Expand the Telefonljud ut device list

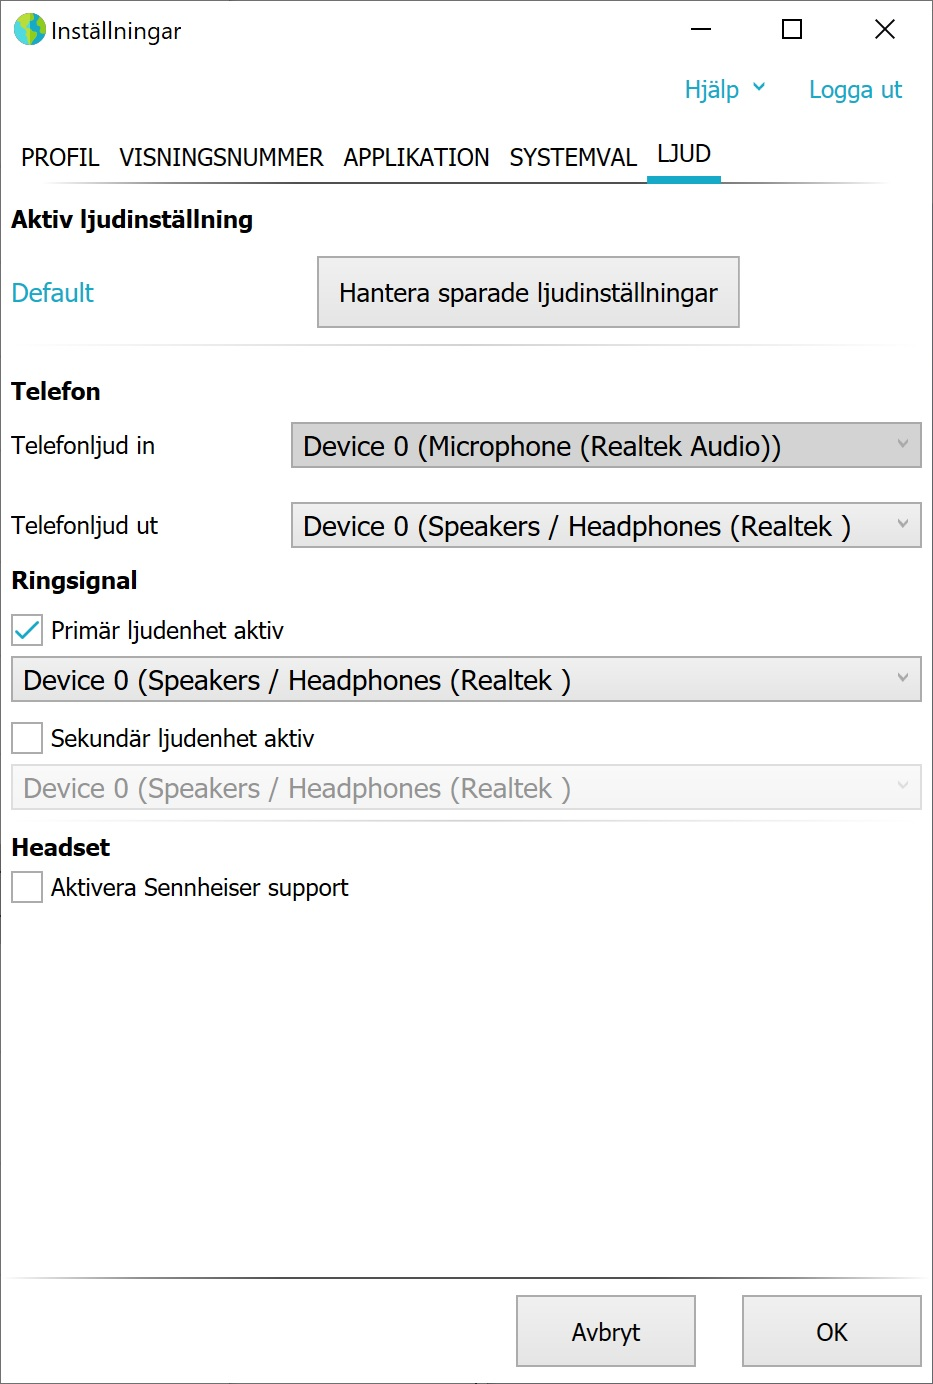(606, 525)
